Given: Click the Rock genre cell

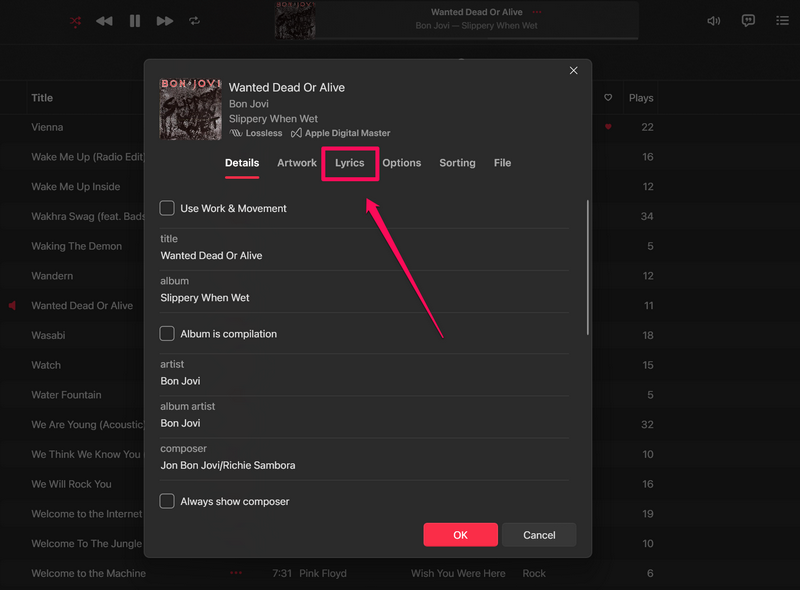Looking at the screenshot, I should 534,574.
